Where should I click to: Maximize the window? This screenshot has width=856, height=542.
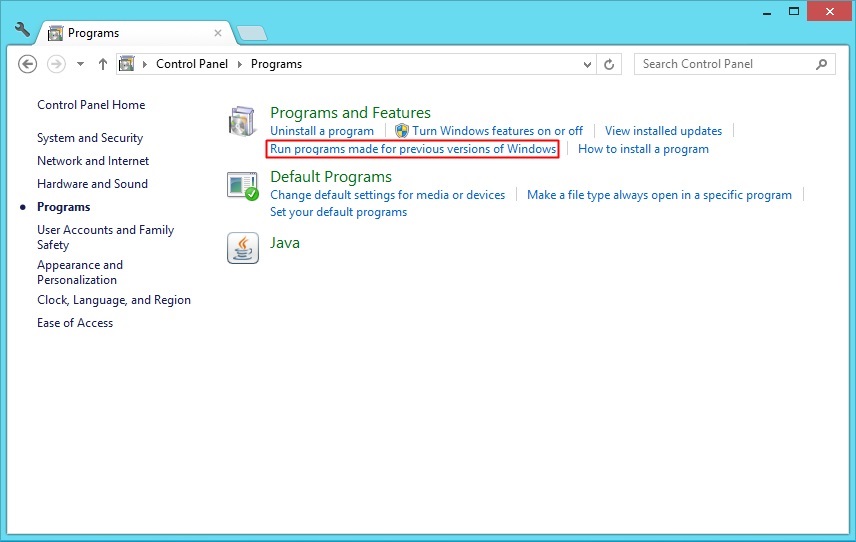click(x=794, y=11)
